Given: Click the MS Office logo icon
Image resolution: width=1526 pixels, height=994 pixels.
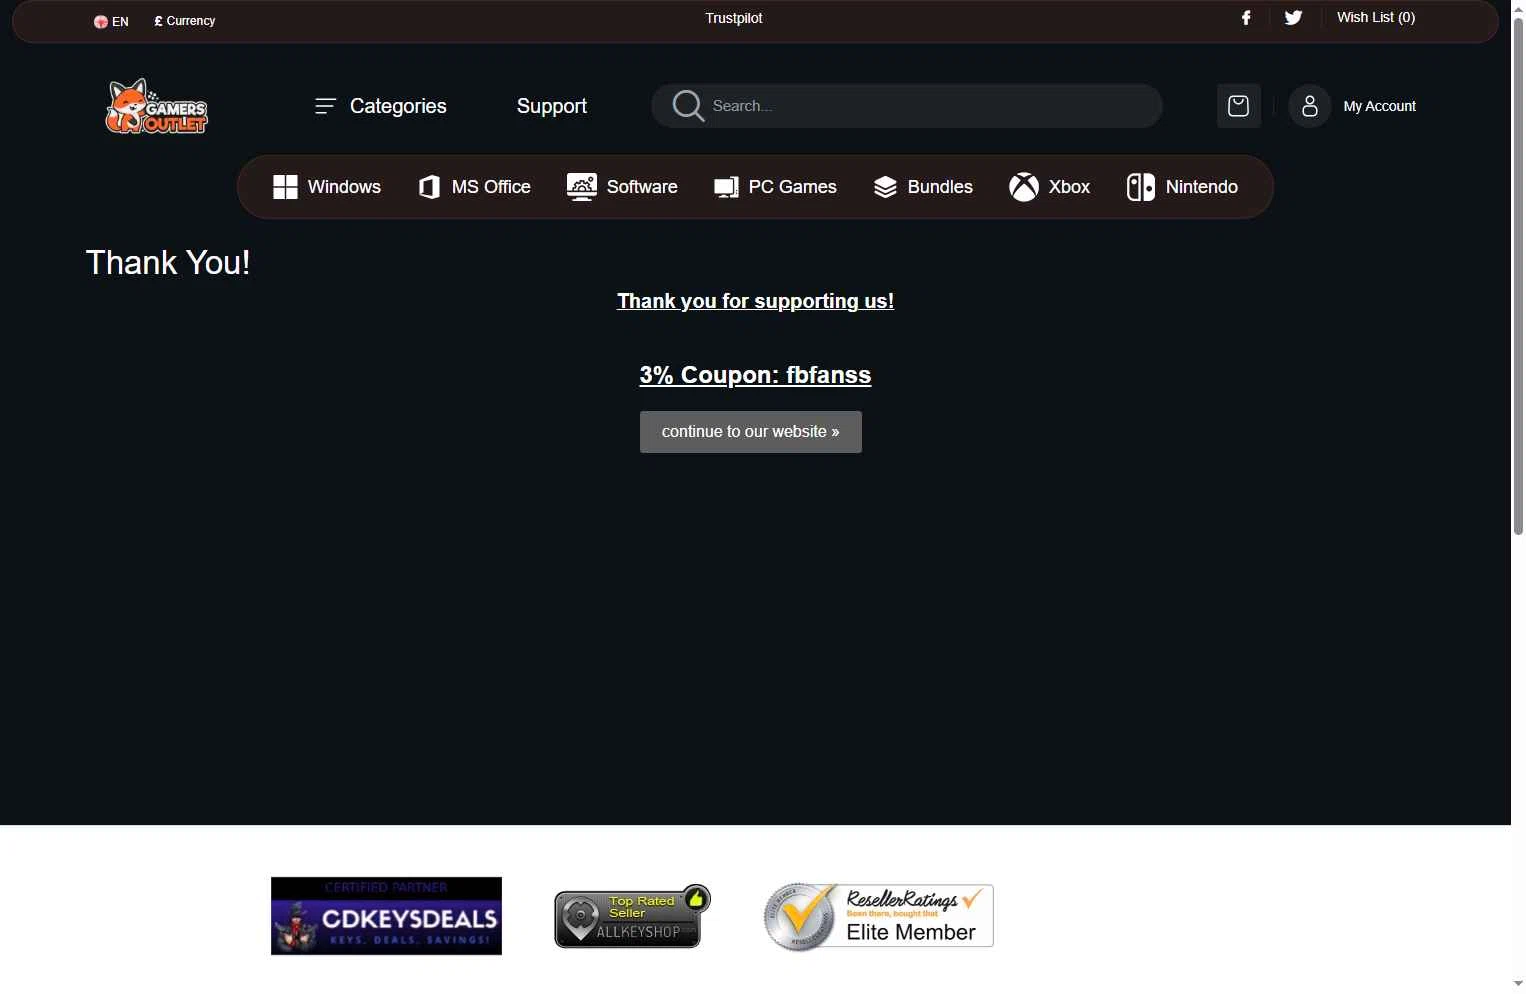Looking at the screenshot, I should coord(429,187).
